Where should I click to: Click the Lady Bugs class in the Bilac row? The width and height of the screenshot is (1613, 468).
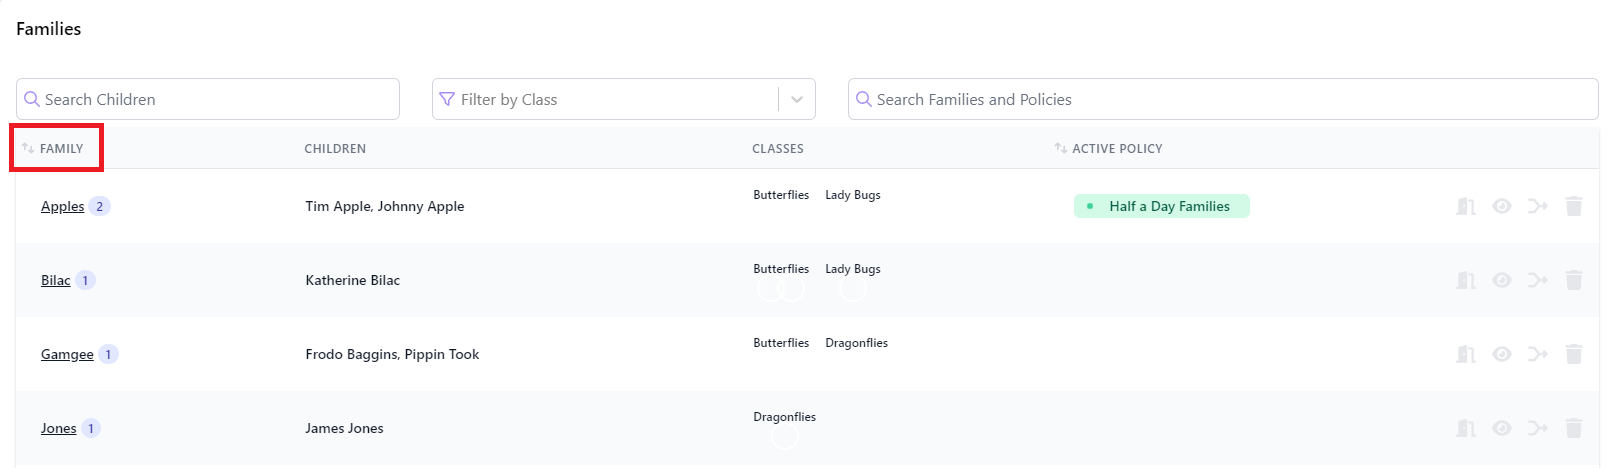pos(853,269)
